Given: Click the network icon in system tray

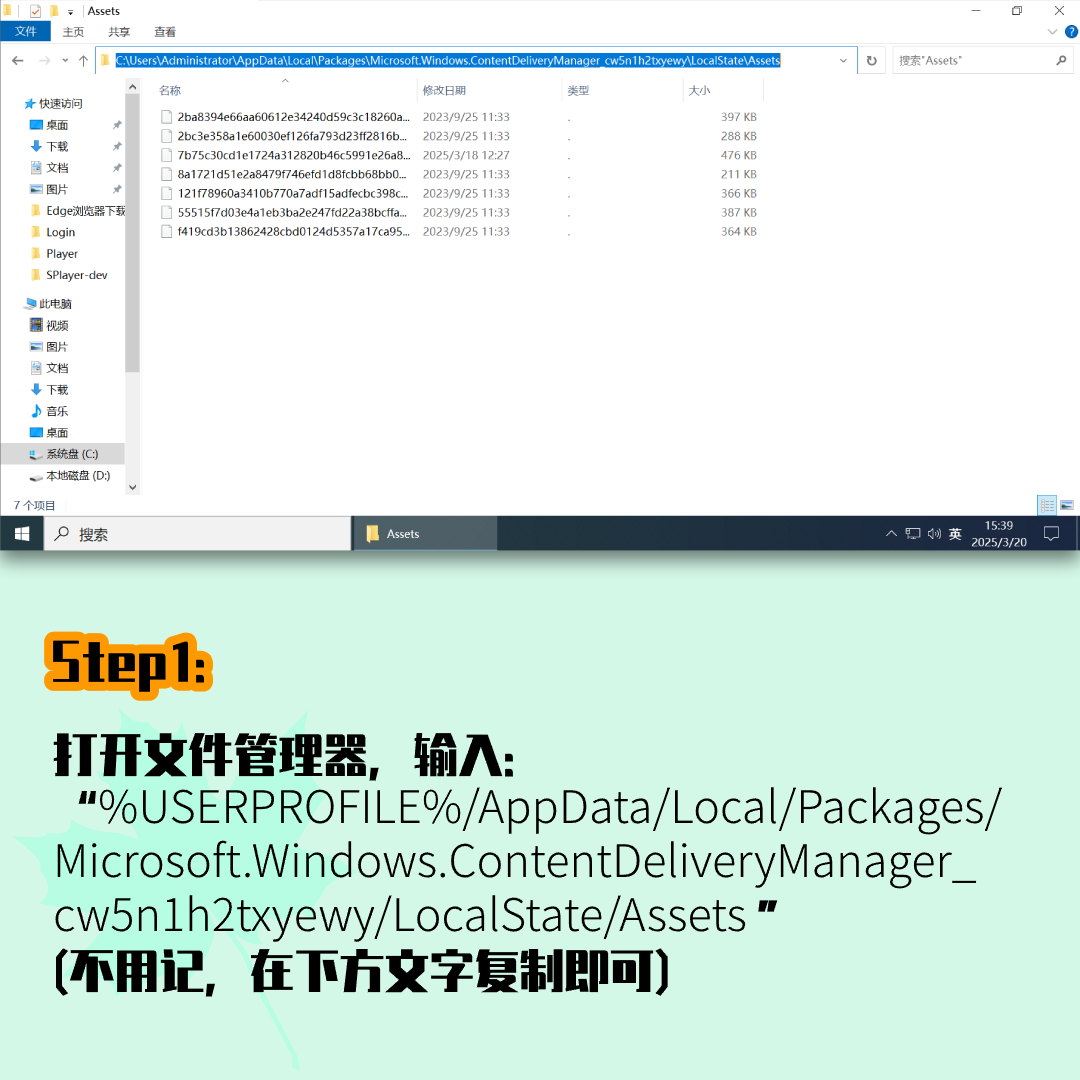Looking at the screenshot, I should coord(913,534).
